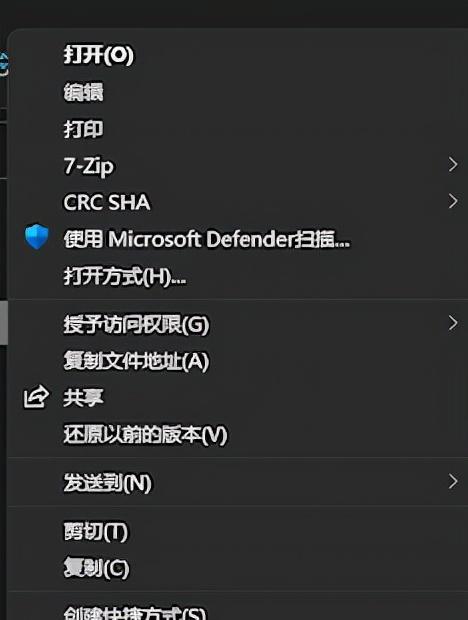Select 复制(C) from the menu

point(96,568)
